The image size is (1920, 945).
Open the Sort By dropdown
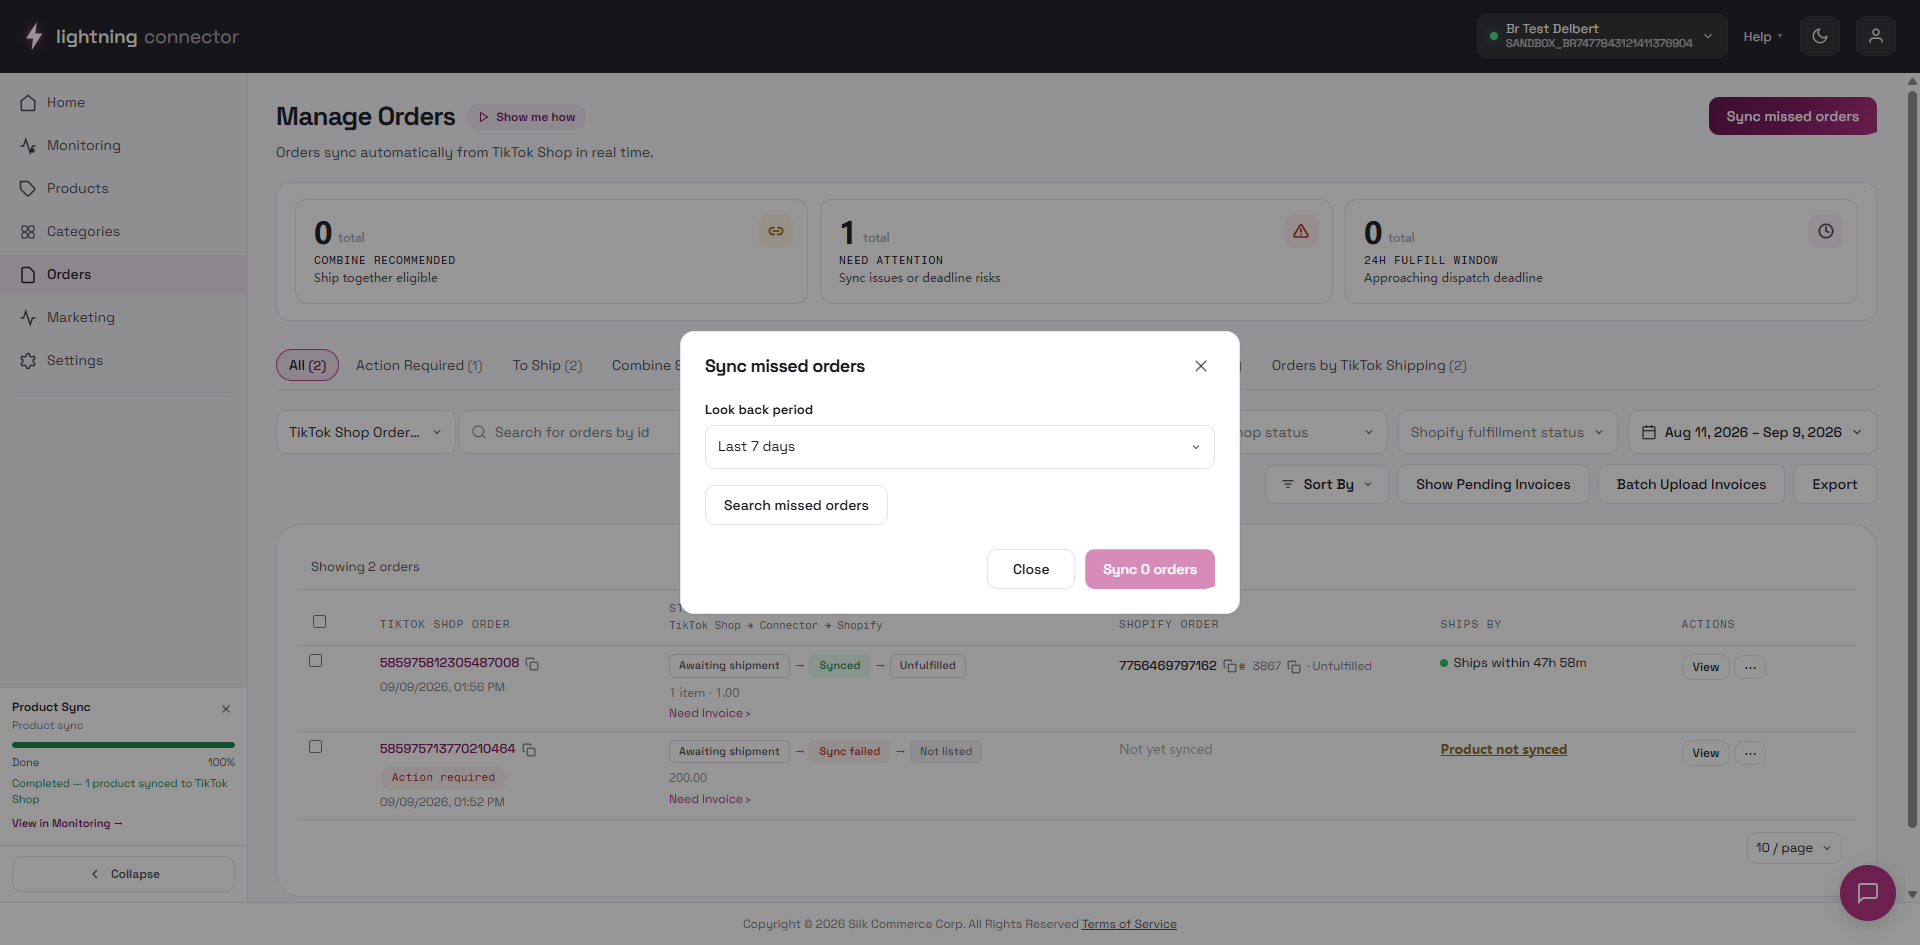[x=1327, y=484]
